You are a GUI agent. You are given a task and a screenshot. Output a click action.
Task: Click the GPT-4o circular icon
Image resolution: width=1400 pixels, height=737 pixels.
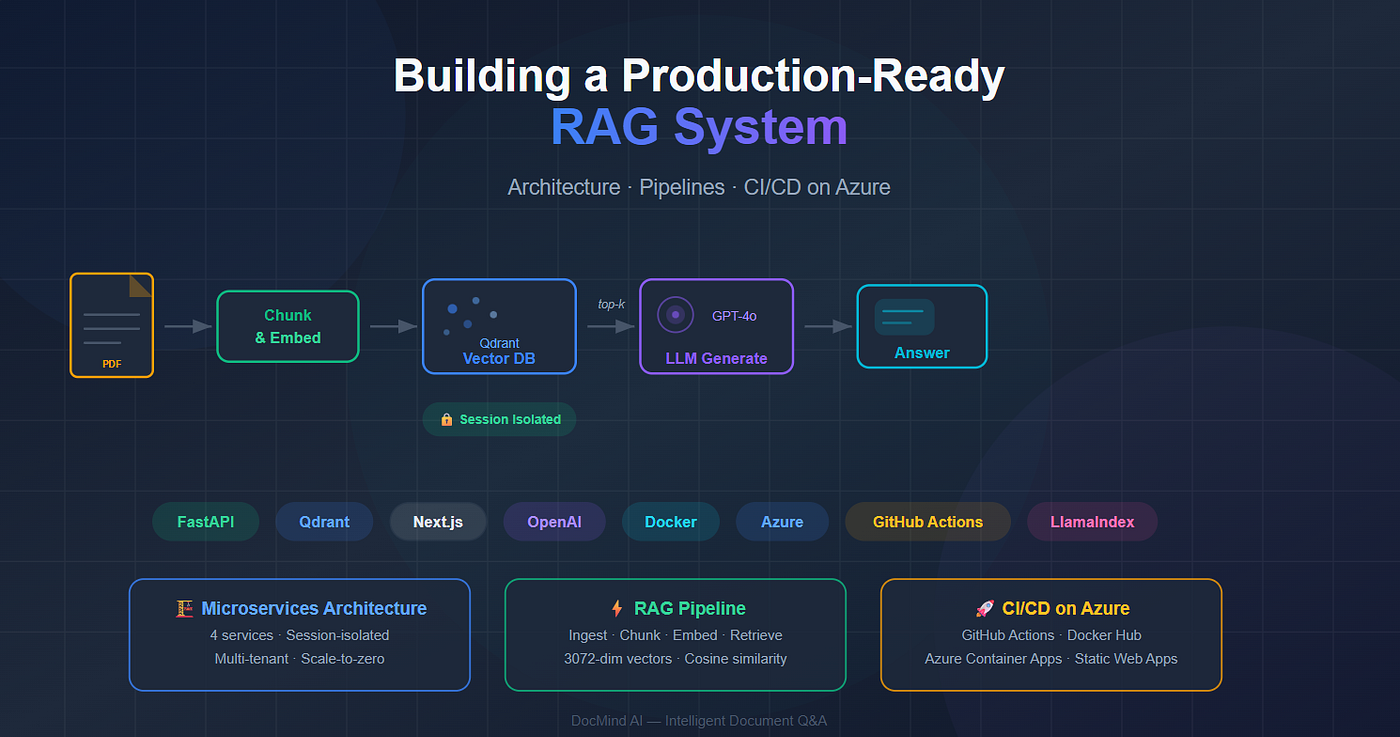click(x=675, y=315)
